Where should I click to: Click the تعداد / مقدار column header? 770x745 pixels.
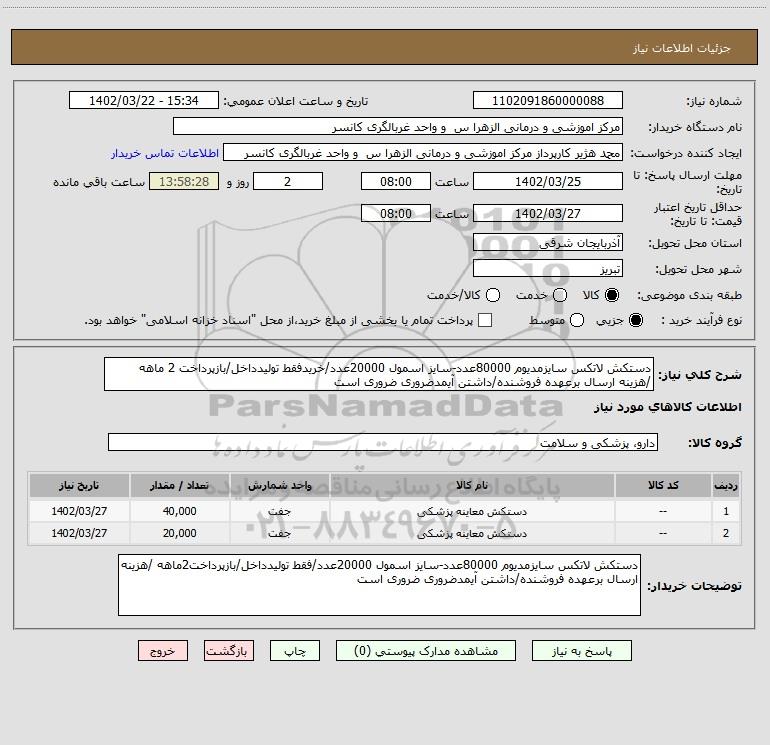[179, 485]
